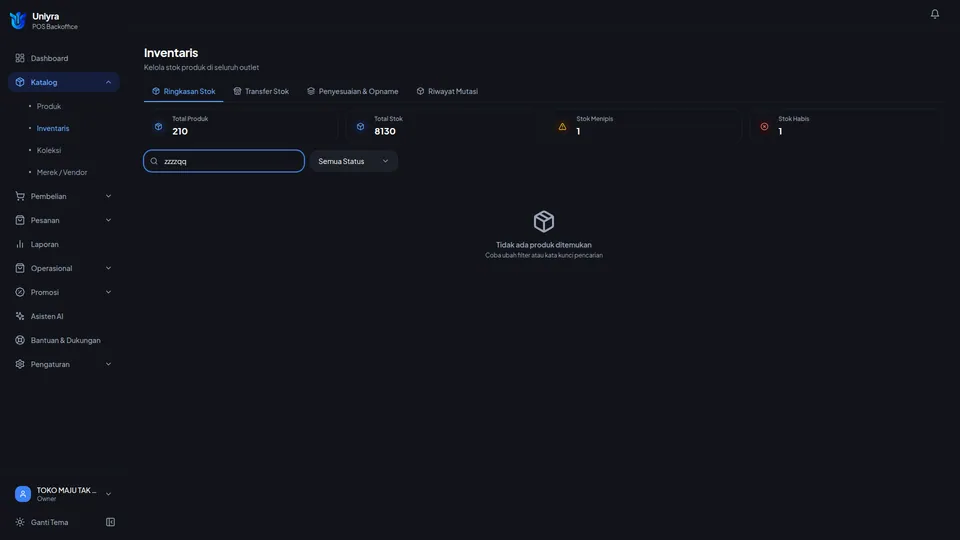Click the Laporan bar chart icon
The image size is (960, 540).
[20, 244]
